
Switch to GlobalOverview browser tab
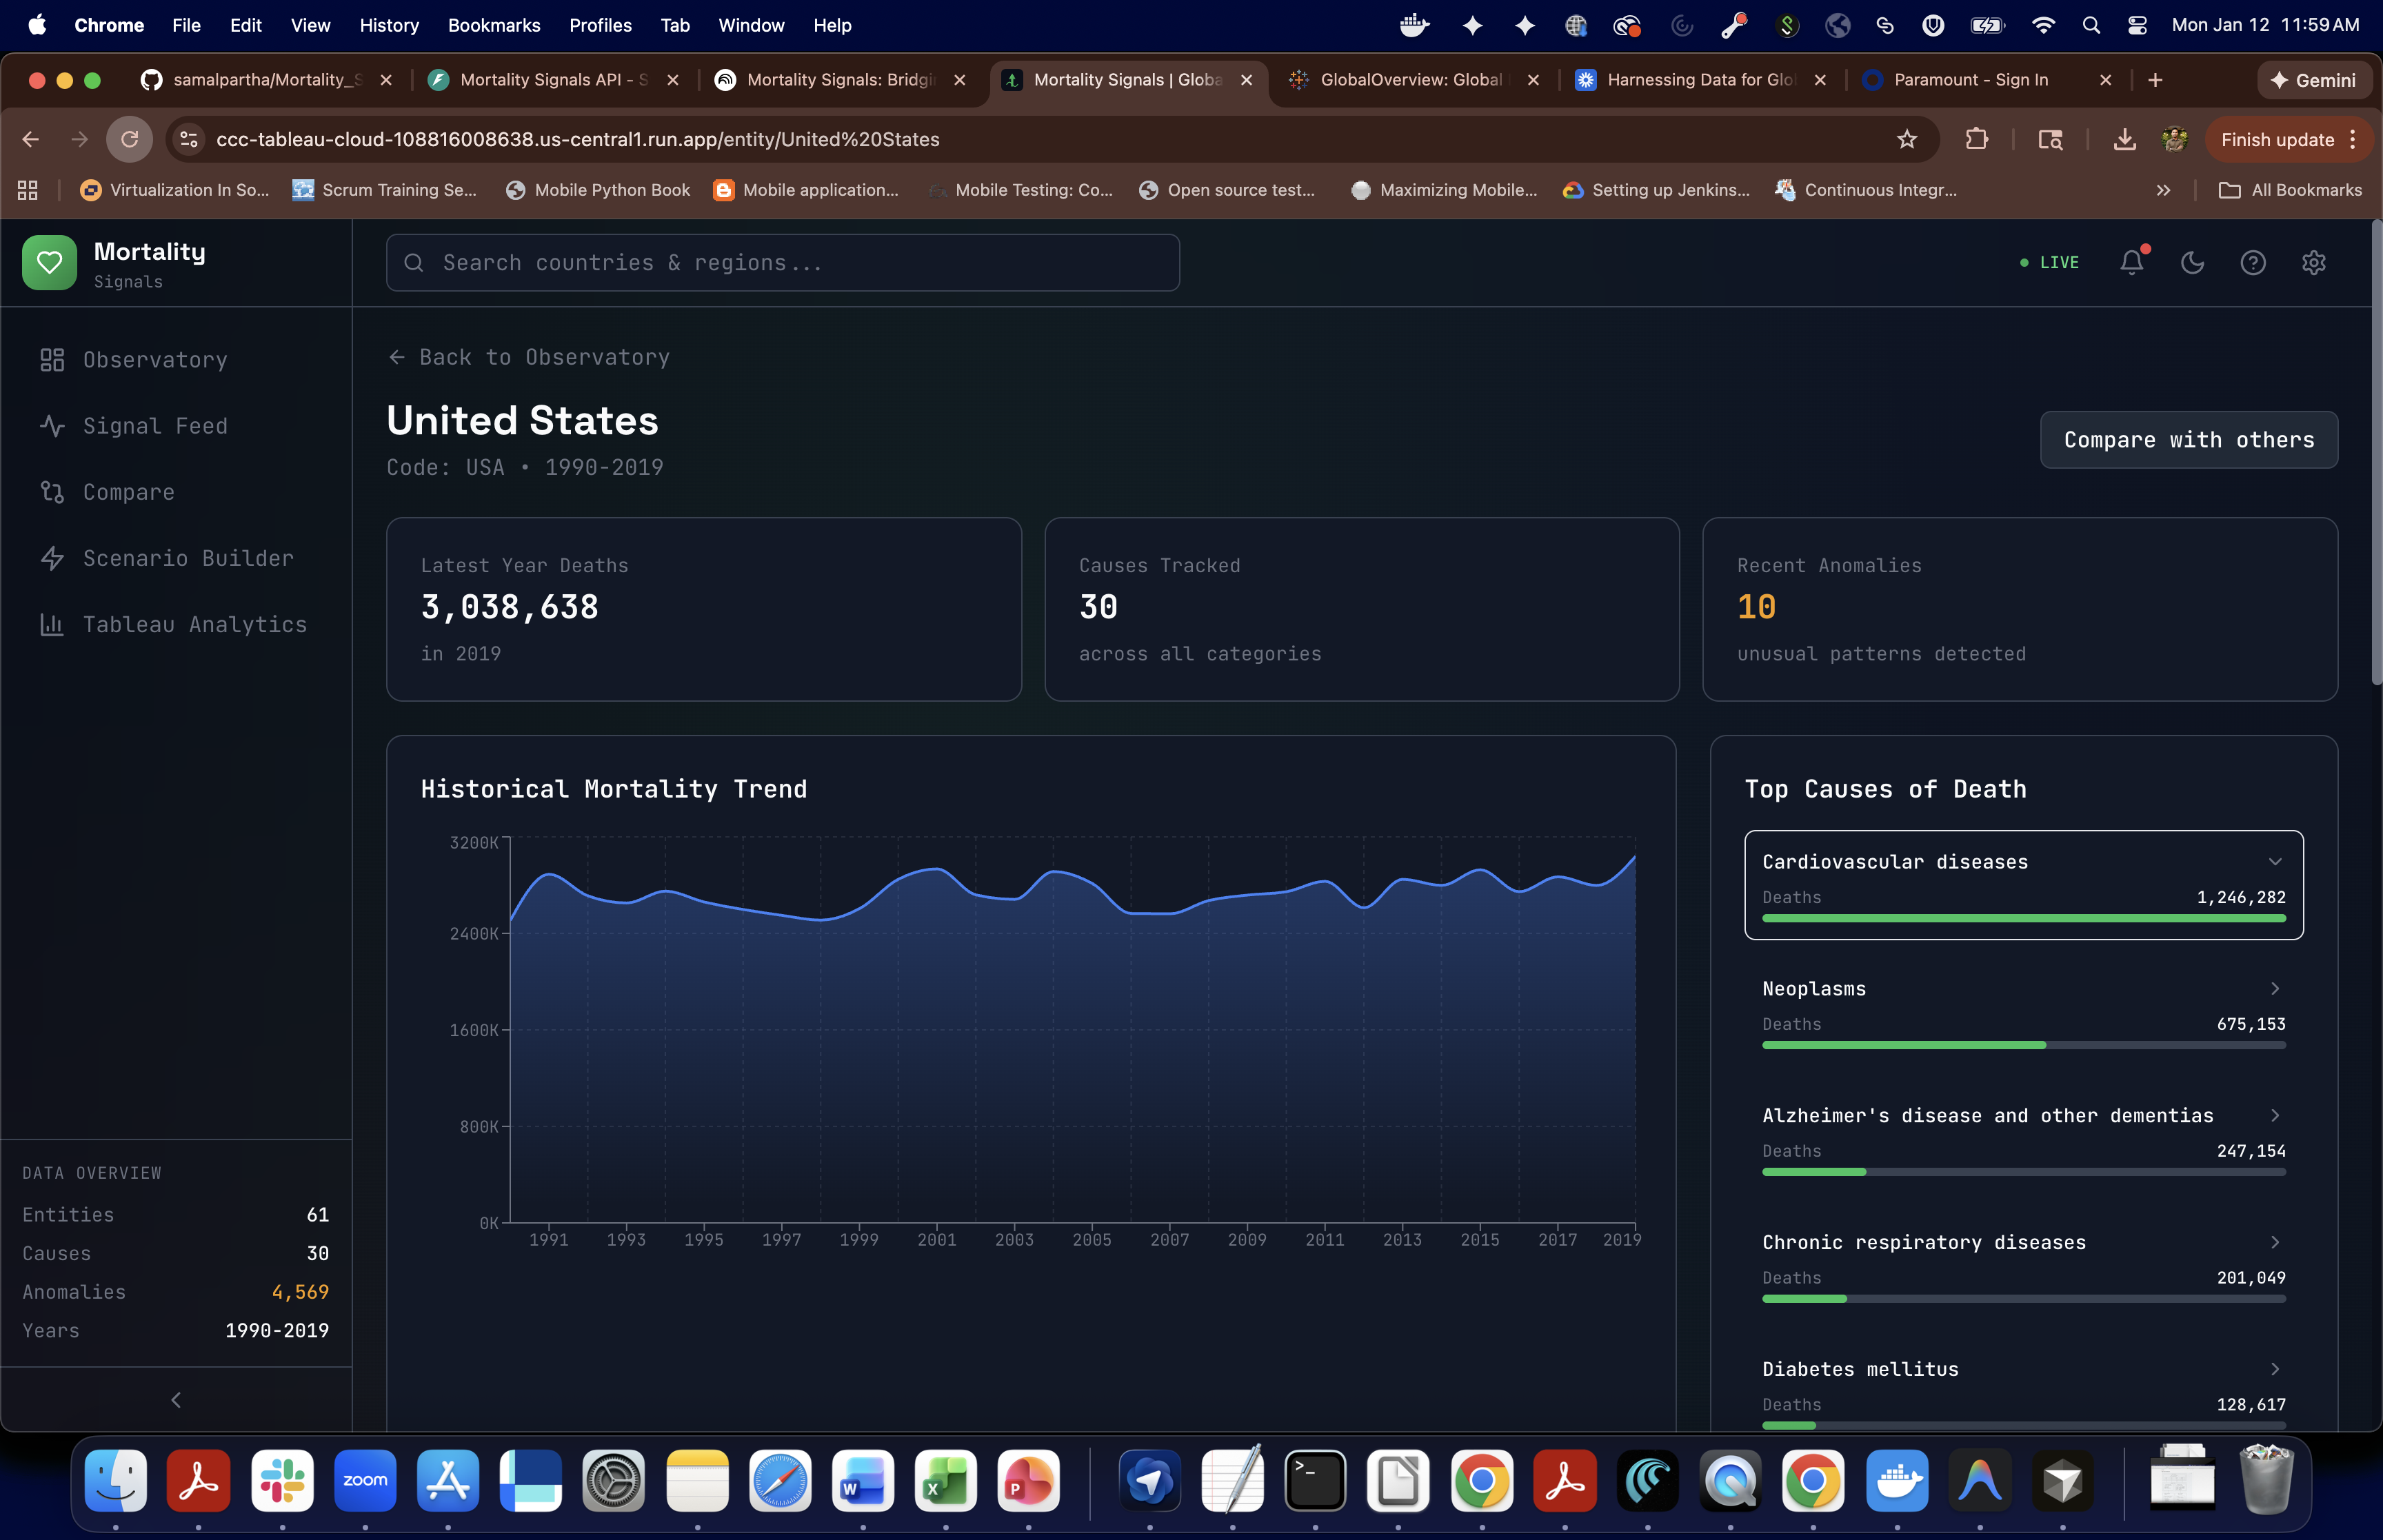(1410, 80)
